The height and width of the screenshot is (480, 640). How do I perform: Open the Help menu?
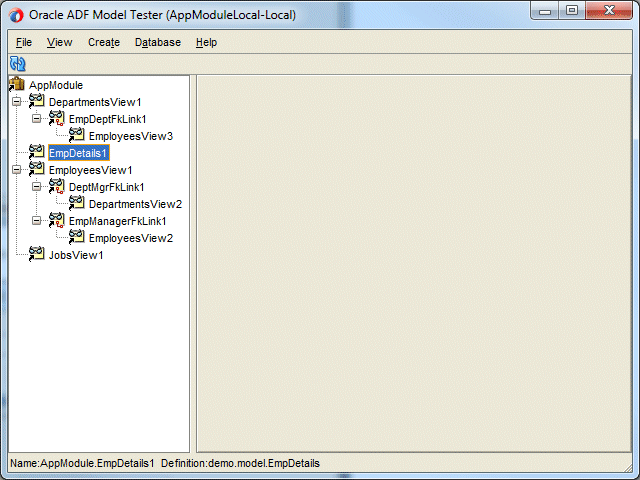[x=207, y=42]
